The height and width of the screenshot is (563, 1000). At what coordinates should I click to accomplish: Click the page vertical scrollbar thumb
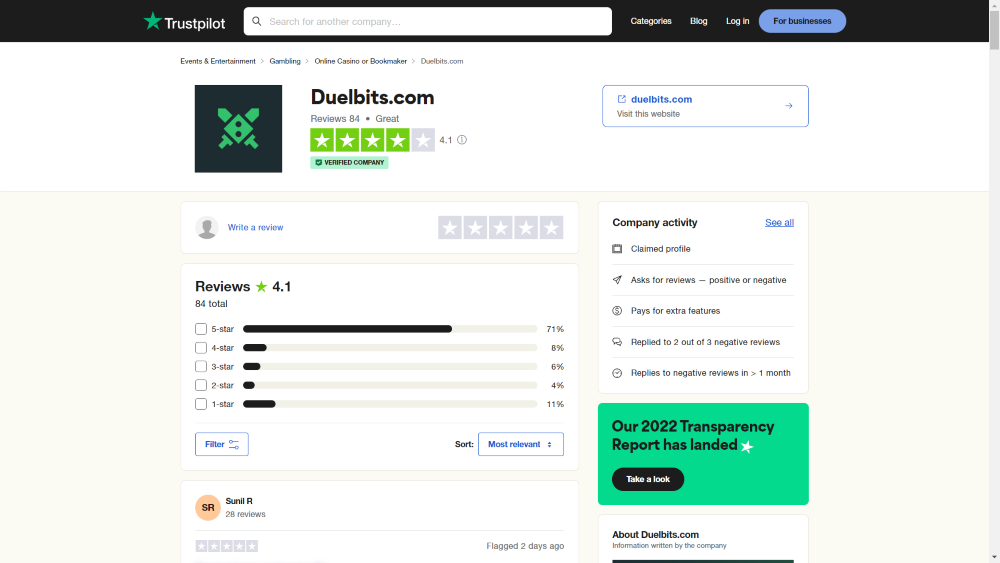tap(994, 29)
